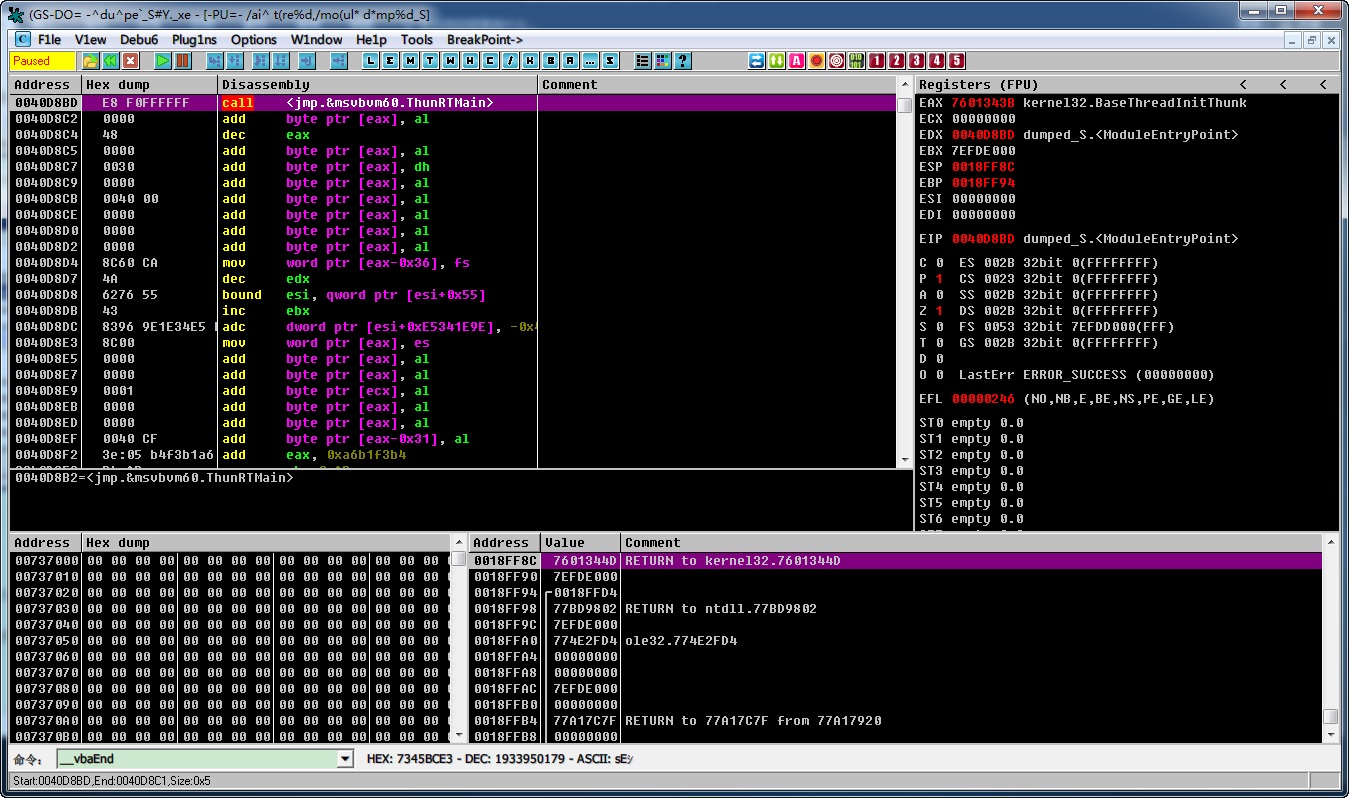Open the Debug menu
Image resolution: width=1349 pixels, height=798 pixels.
(139, 40)
